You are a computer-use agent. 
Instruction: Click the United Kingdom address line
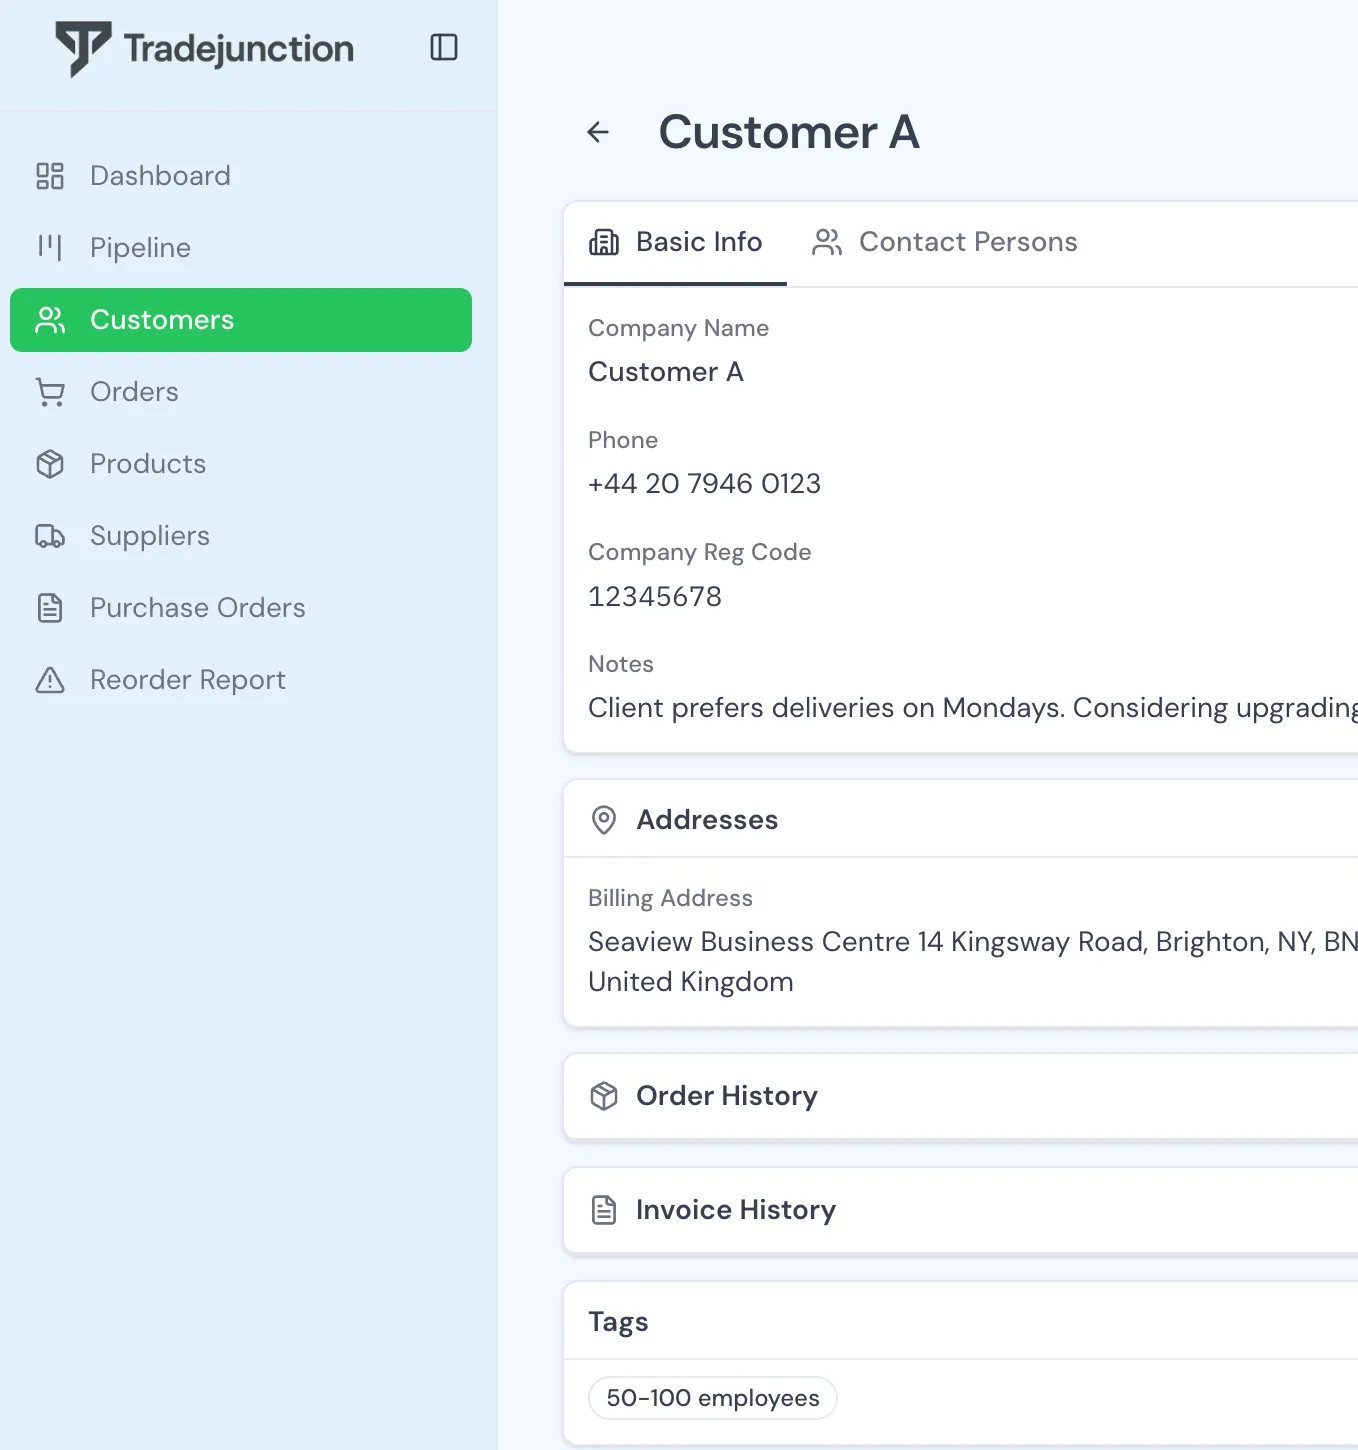[691, 982]
